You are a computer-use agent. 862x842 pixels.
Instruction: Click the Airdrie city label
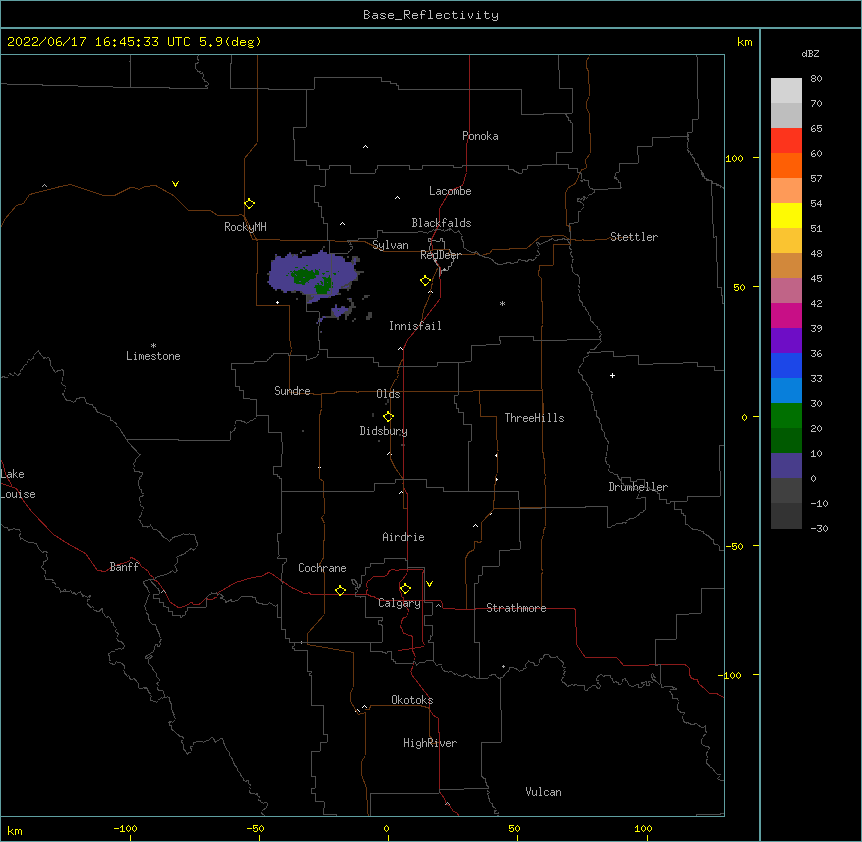coord(403,537)
